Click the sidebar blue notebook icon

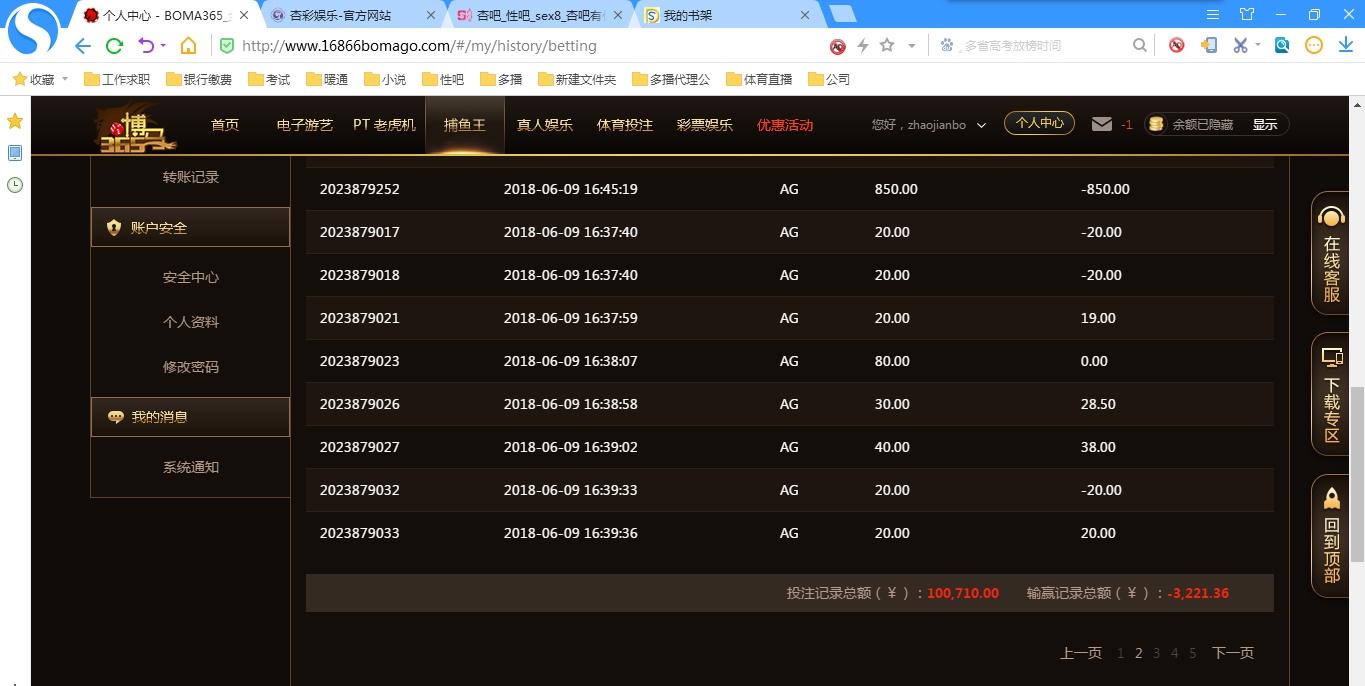coord(15,153)
